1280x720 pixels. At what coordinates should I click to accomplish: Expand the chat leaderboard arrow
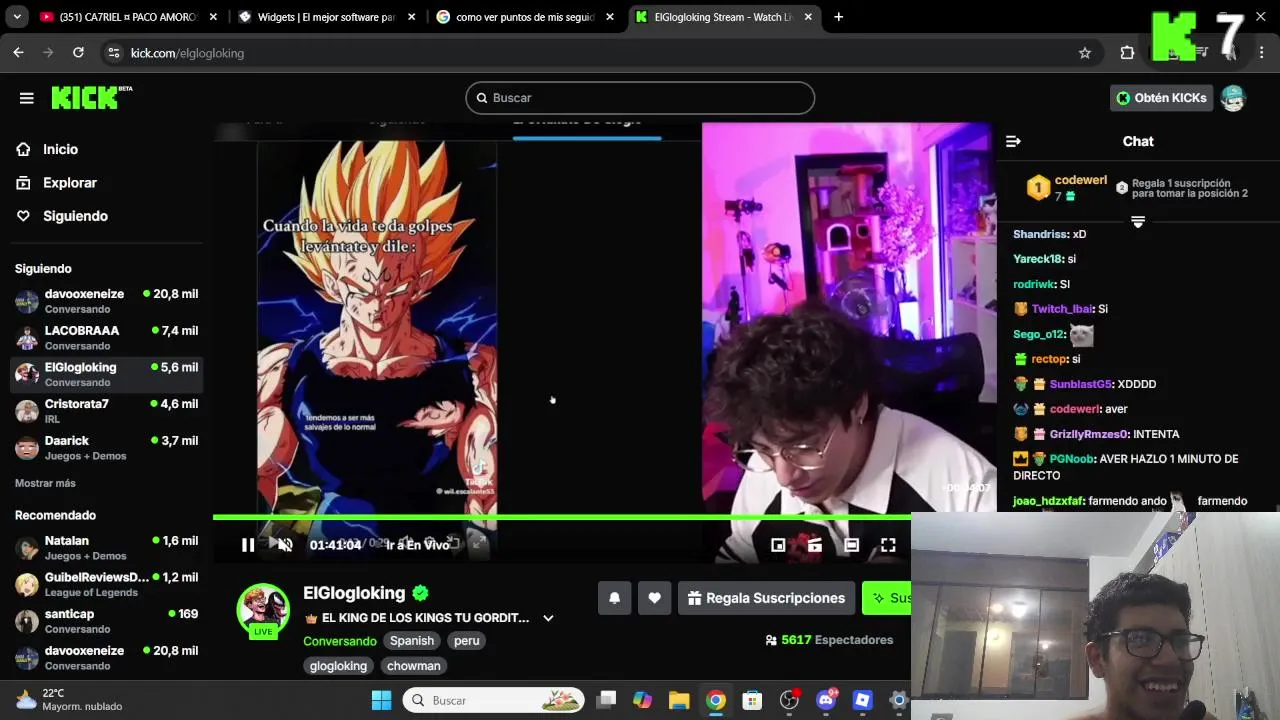(x=1138, y=221)
